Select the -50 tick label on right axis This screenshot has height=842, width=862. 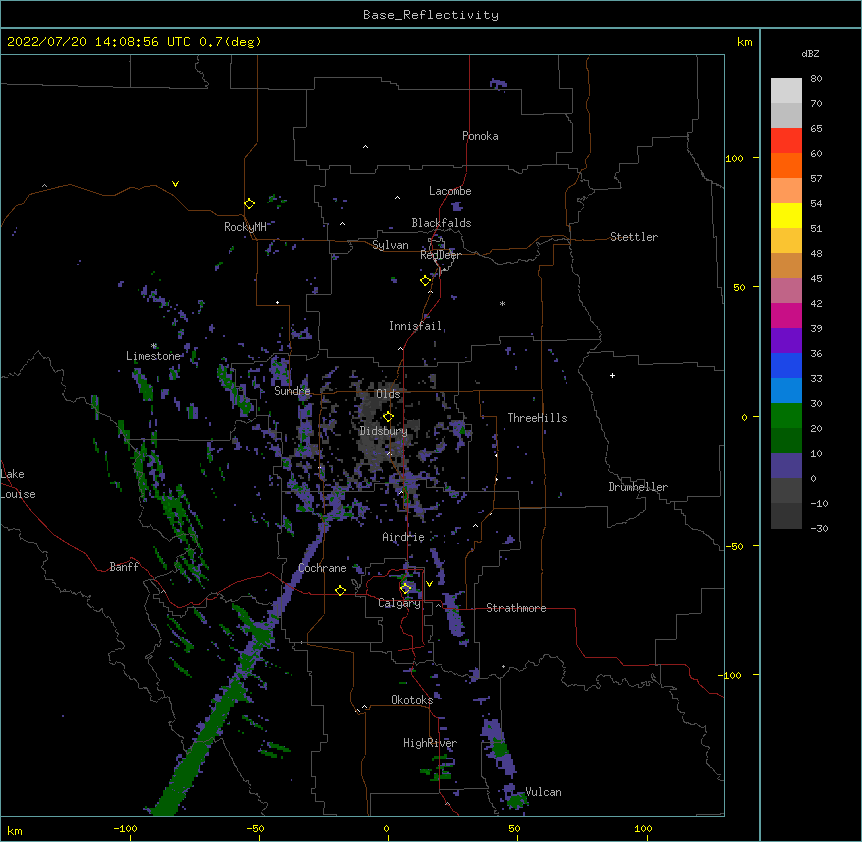coord(734,546)
